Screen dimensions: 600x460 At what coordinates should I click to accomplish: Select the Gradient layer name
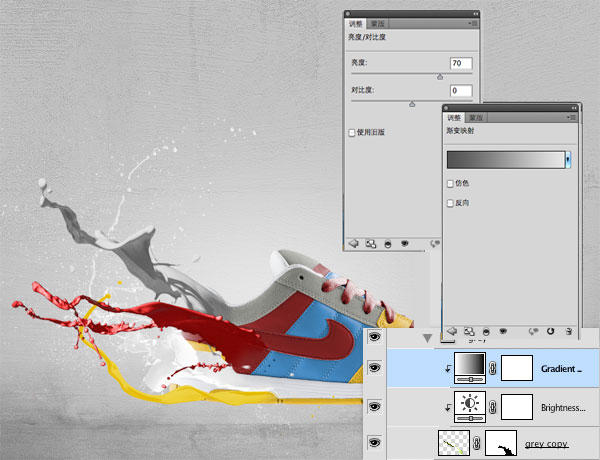coord(561,369)
